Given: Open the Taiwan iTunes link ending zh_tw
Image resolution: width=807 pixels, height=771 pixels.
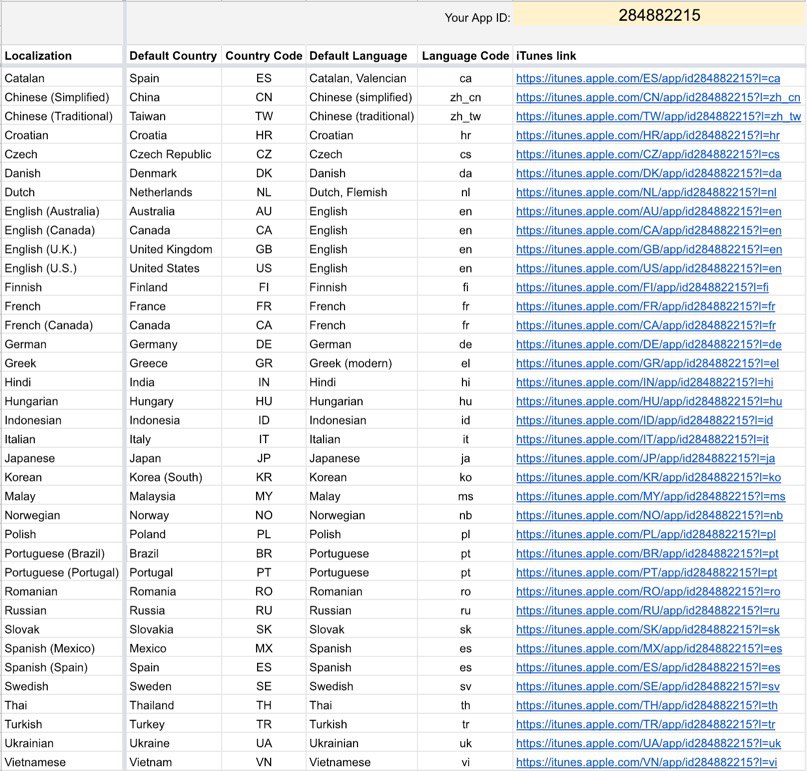Looking at the screenshot, I should 658,116.
